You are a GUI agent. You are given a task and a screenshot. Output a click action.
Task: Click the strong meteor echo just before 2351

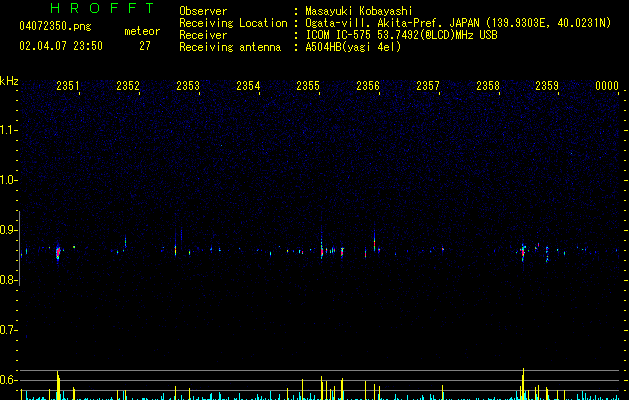point(58,252)
